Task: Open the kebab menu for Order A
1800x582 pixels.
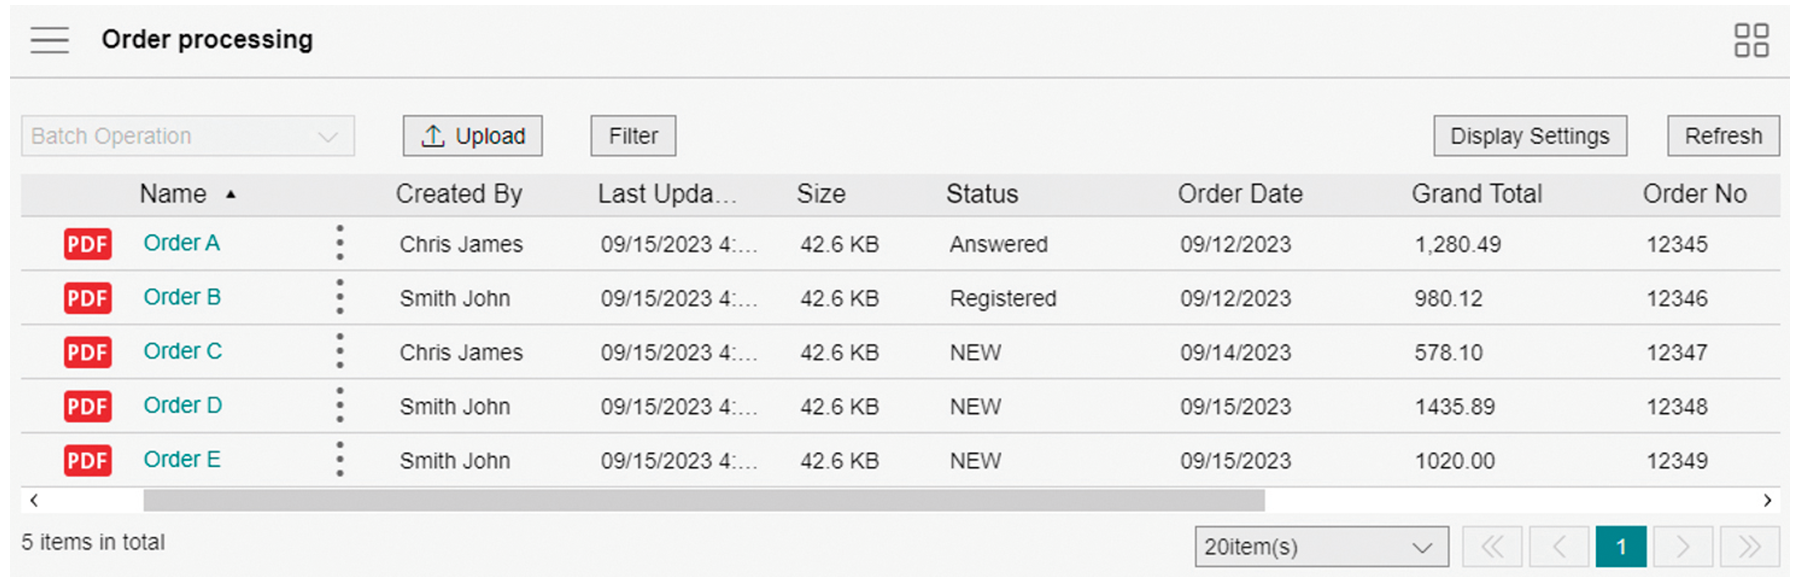Action: 340,243
